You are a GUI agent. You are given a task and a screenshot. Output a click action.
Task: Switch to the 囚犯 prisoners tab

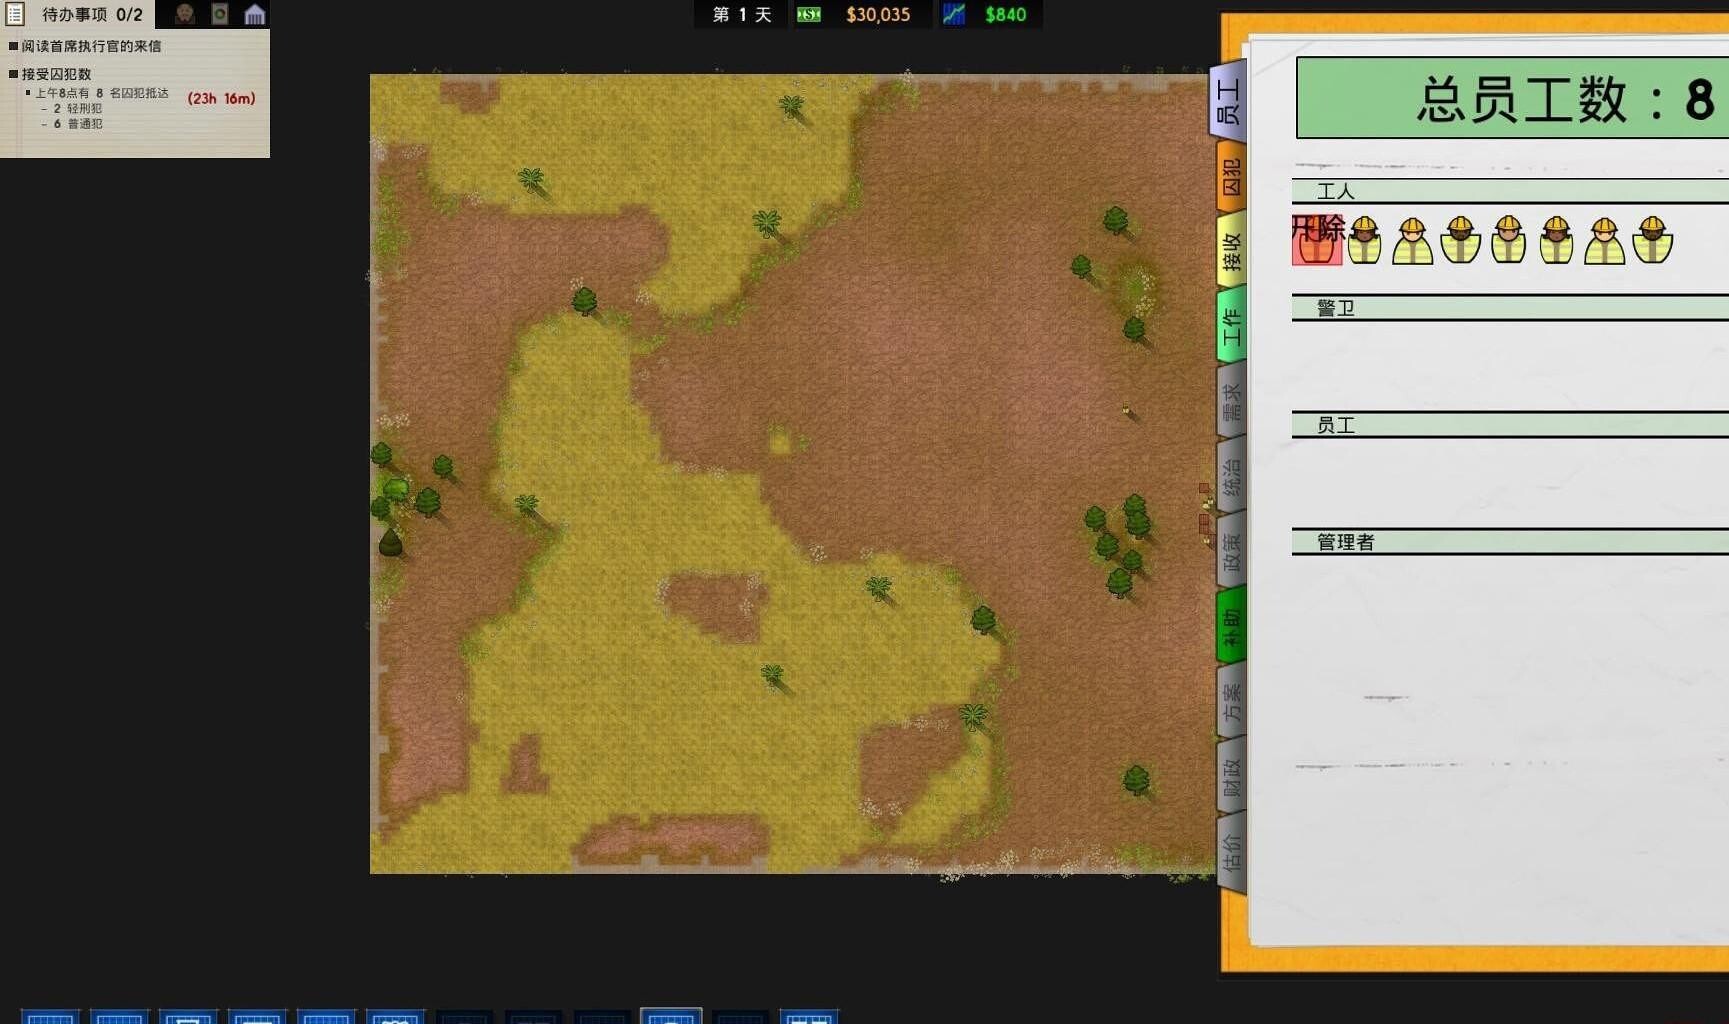[x=1231, y=177]
